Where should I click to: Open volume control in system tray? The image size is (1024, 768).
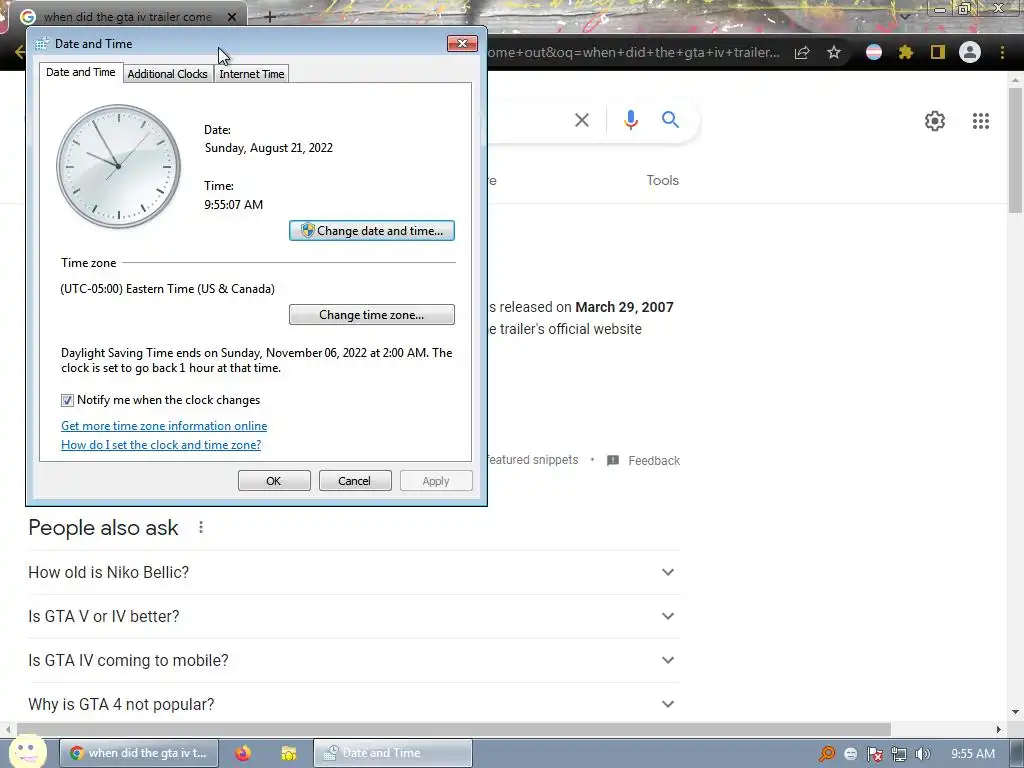click(922, 754)
